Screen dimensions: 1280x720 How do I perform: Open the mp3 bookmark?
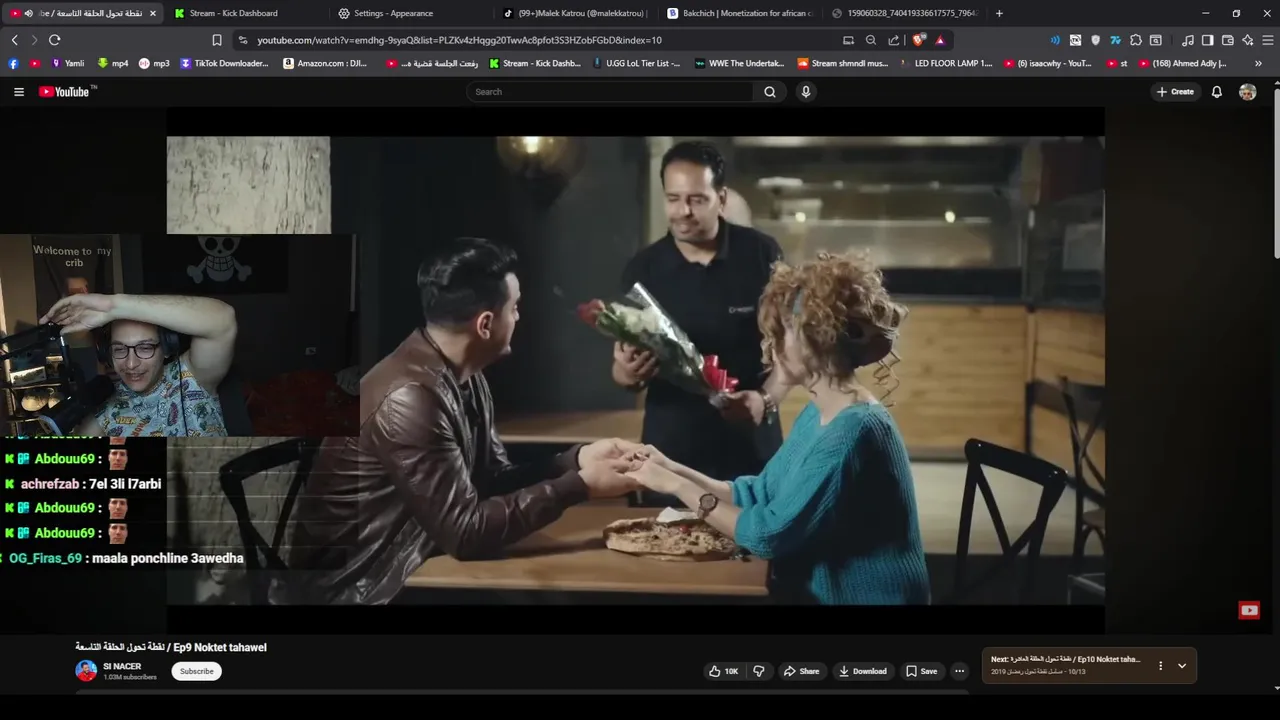(154, 63)
